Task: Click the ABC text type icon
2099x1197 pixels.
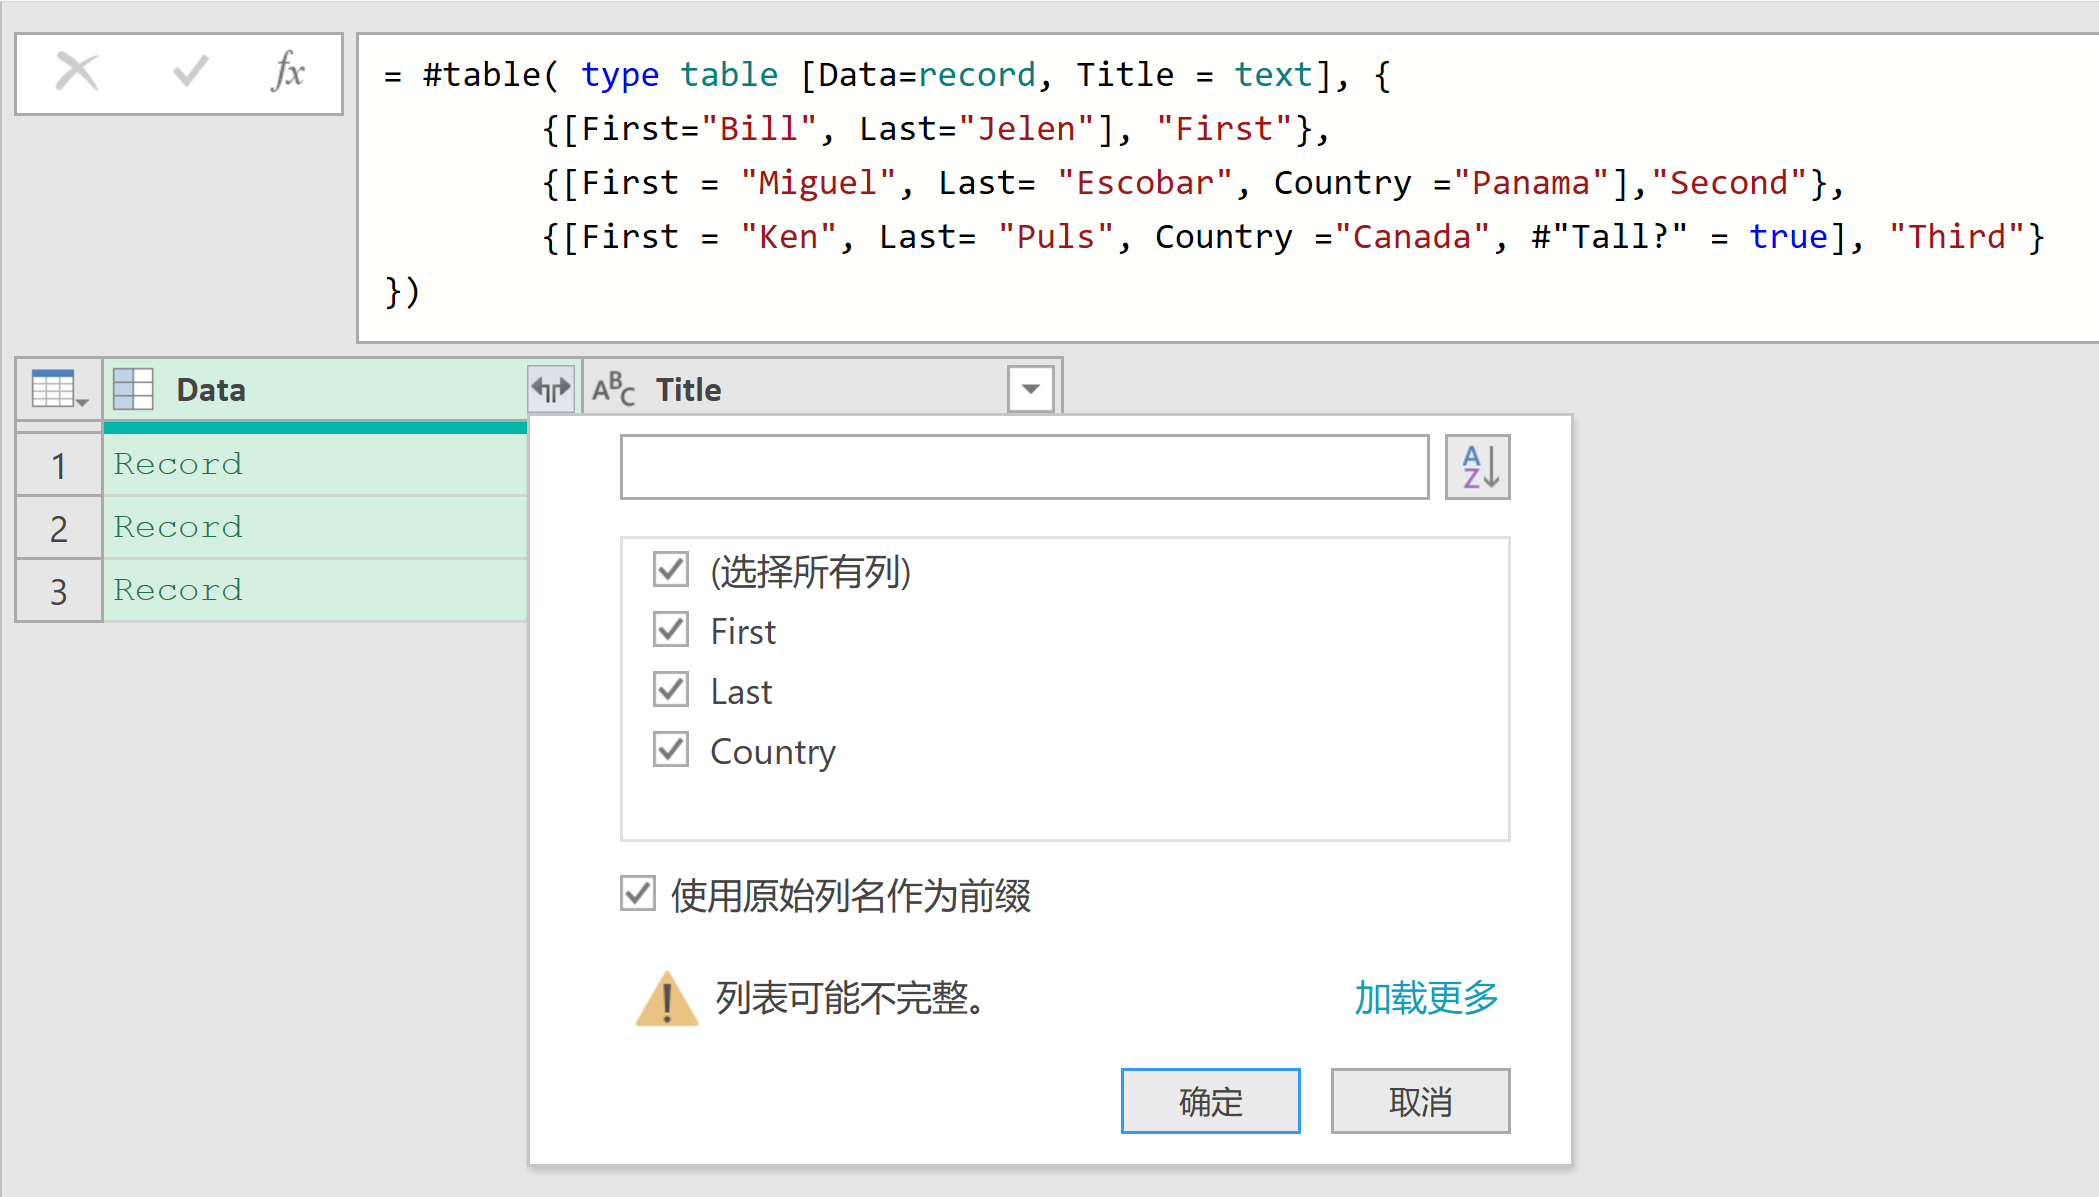Action: point(613,389)
